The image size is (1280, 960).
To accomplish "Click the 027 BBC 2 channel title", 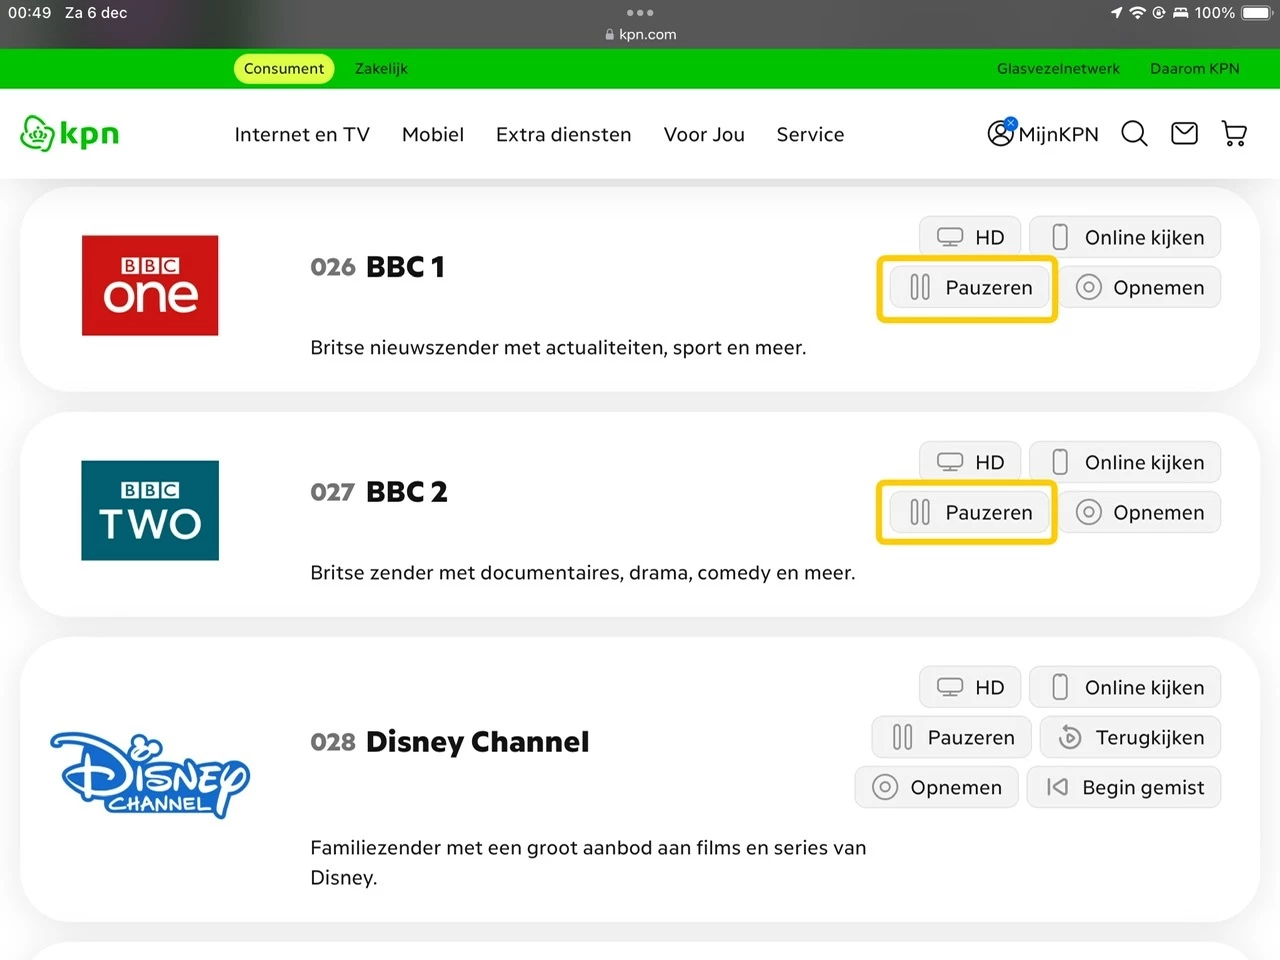I will [x=378, y=492].
